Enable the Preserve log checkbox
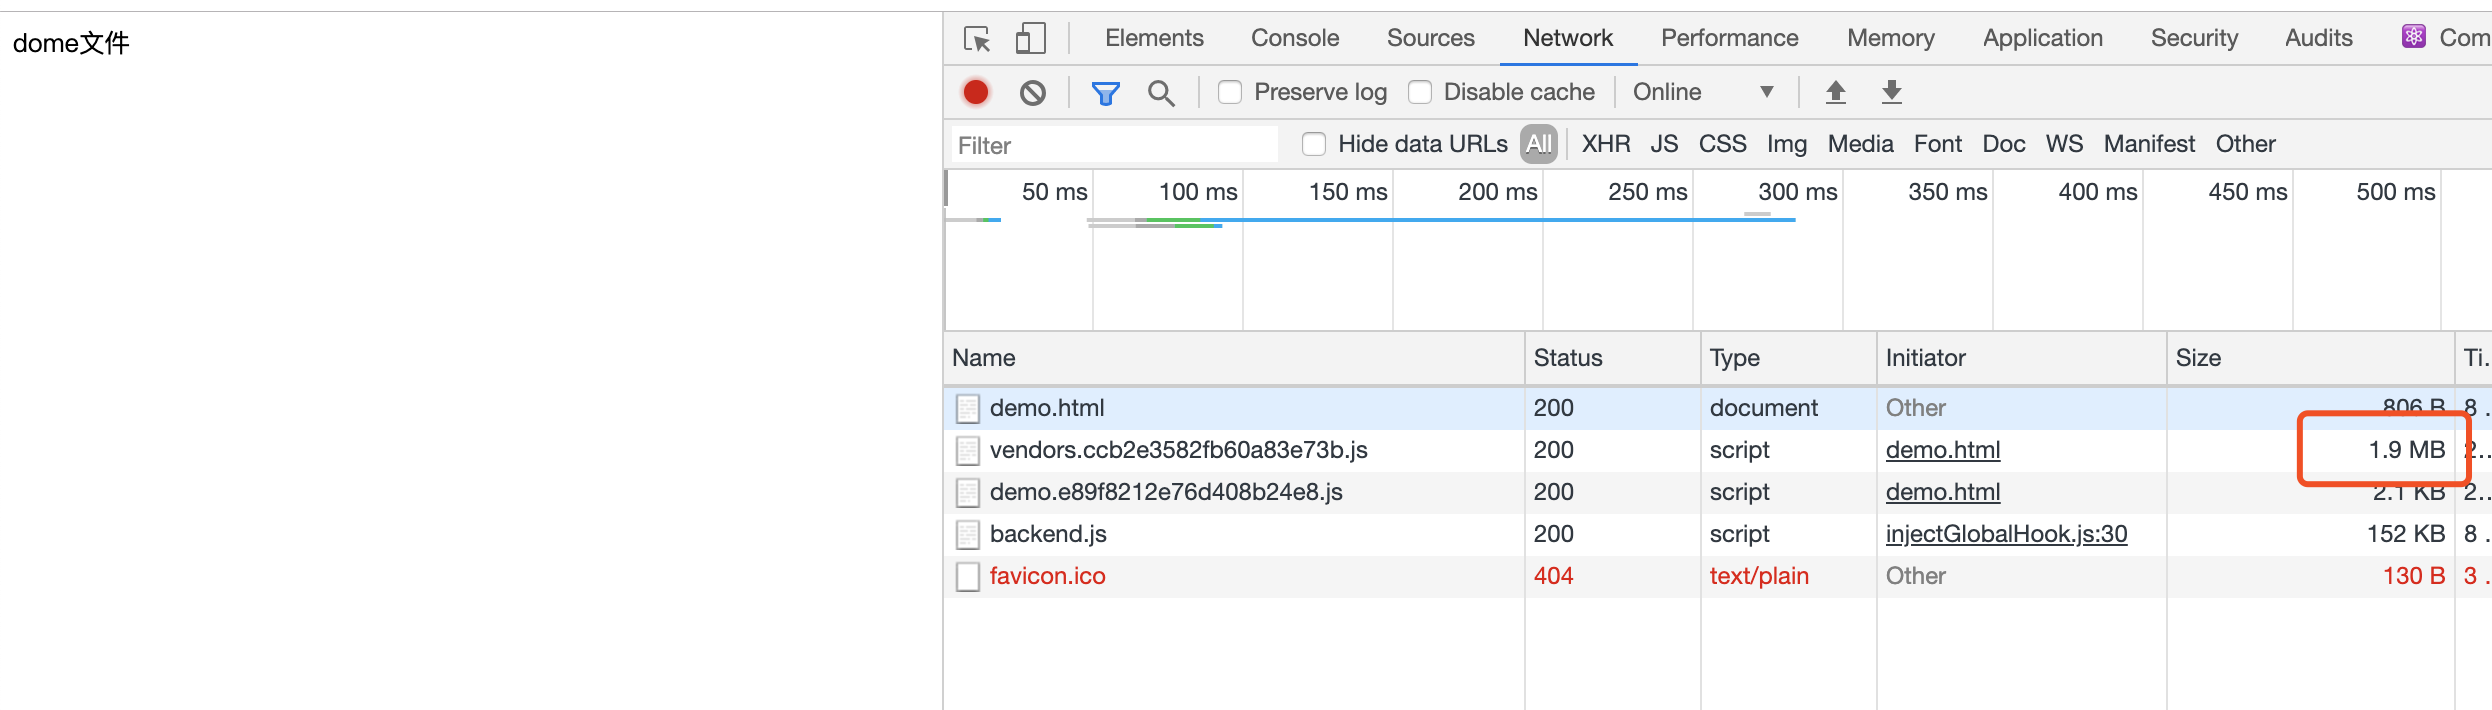 pyautogui.click(x=1230, y=93)
